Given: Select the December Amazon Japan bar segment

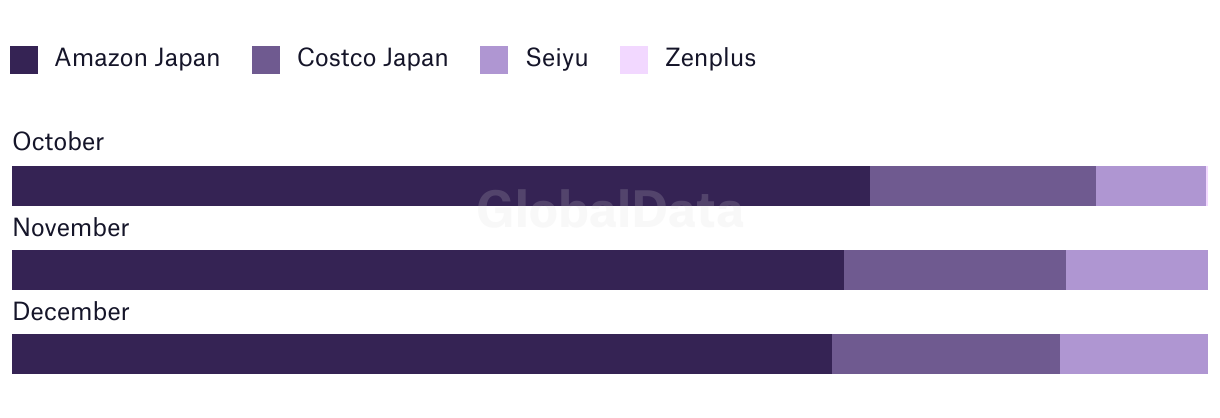Looking at the screenshot, I should [422, 354].
